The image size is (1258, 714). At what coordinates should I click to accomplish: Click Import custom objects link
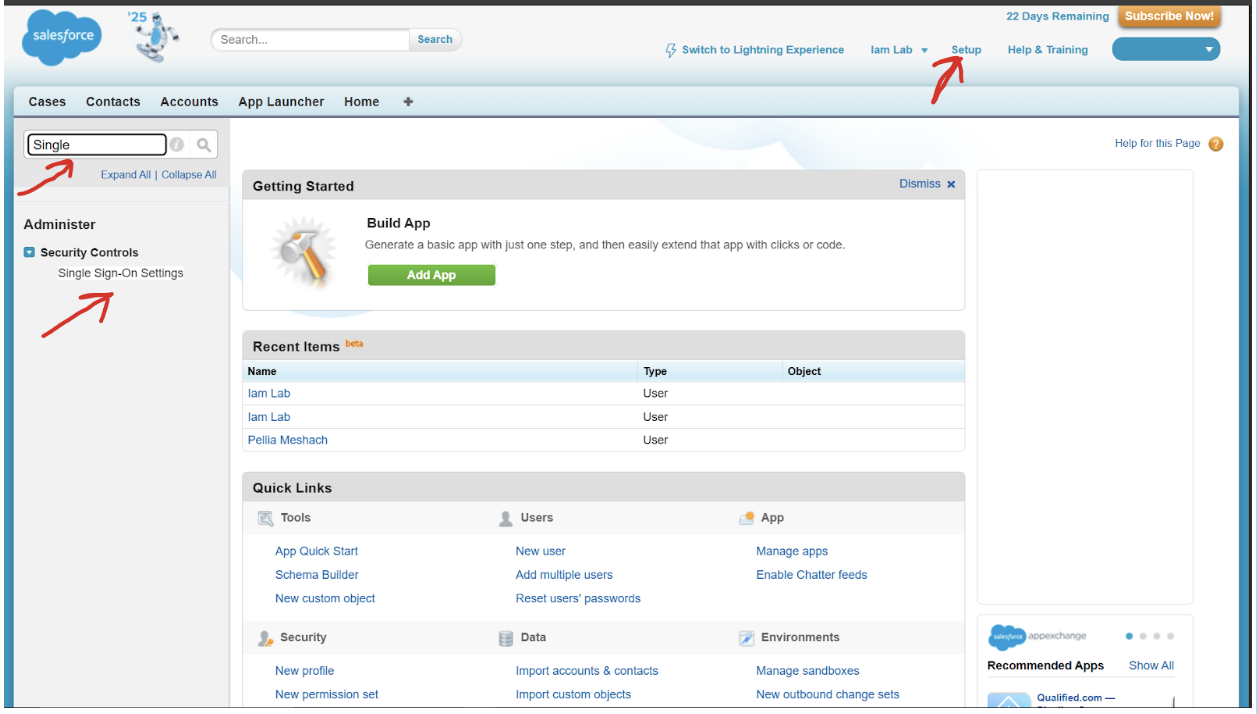pyautogui.click(x=574, y=694)
